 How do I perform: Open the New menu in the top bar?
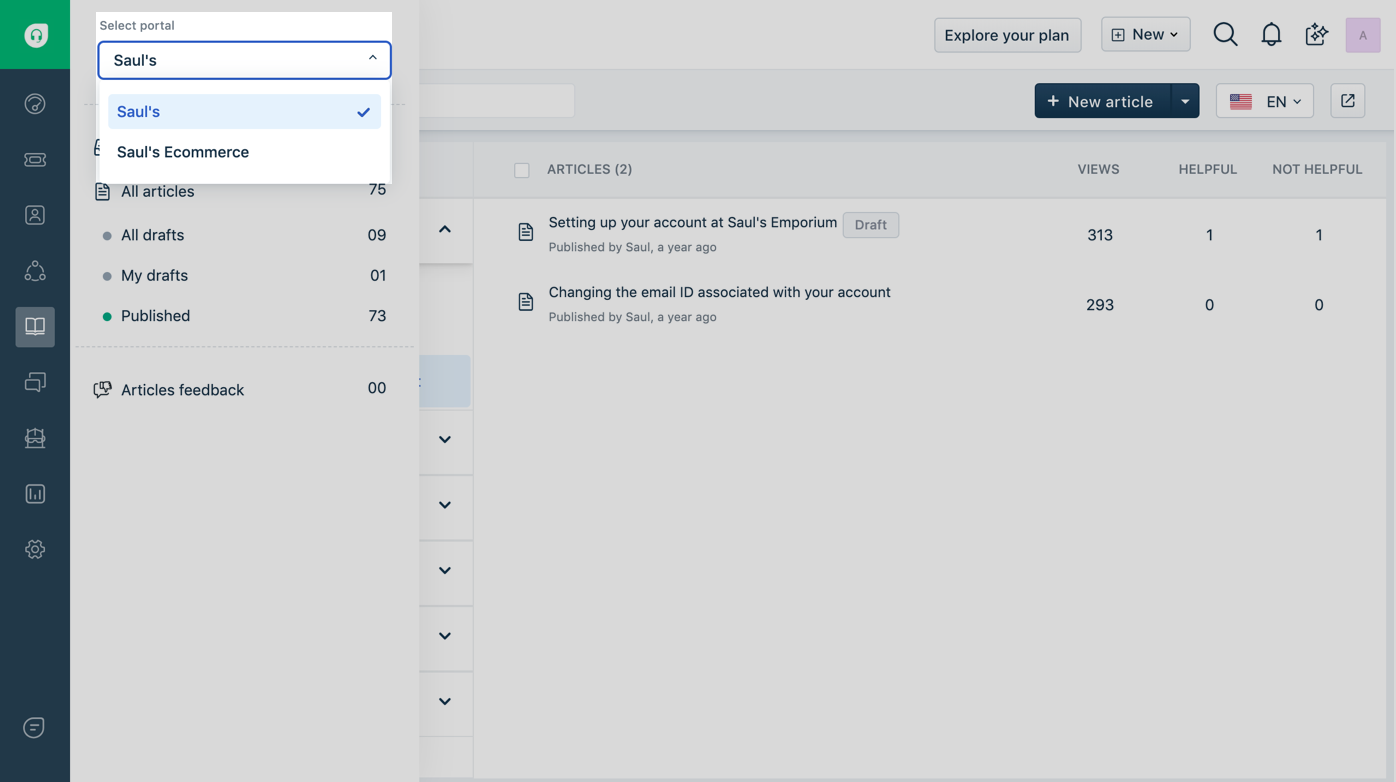1145,33
